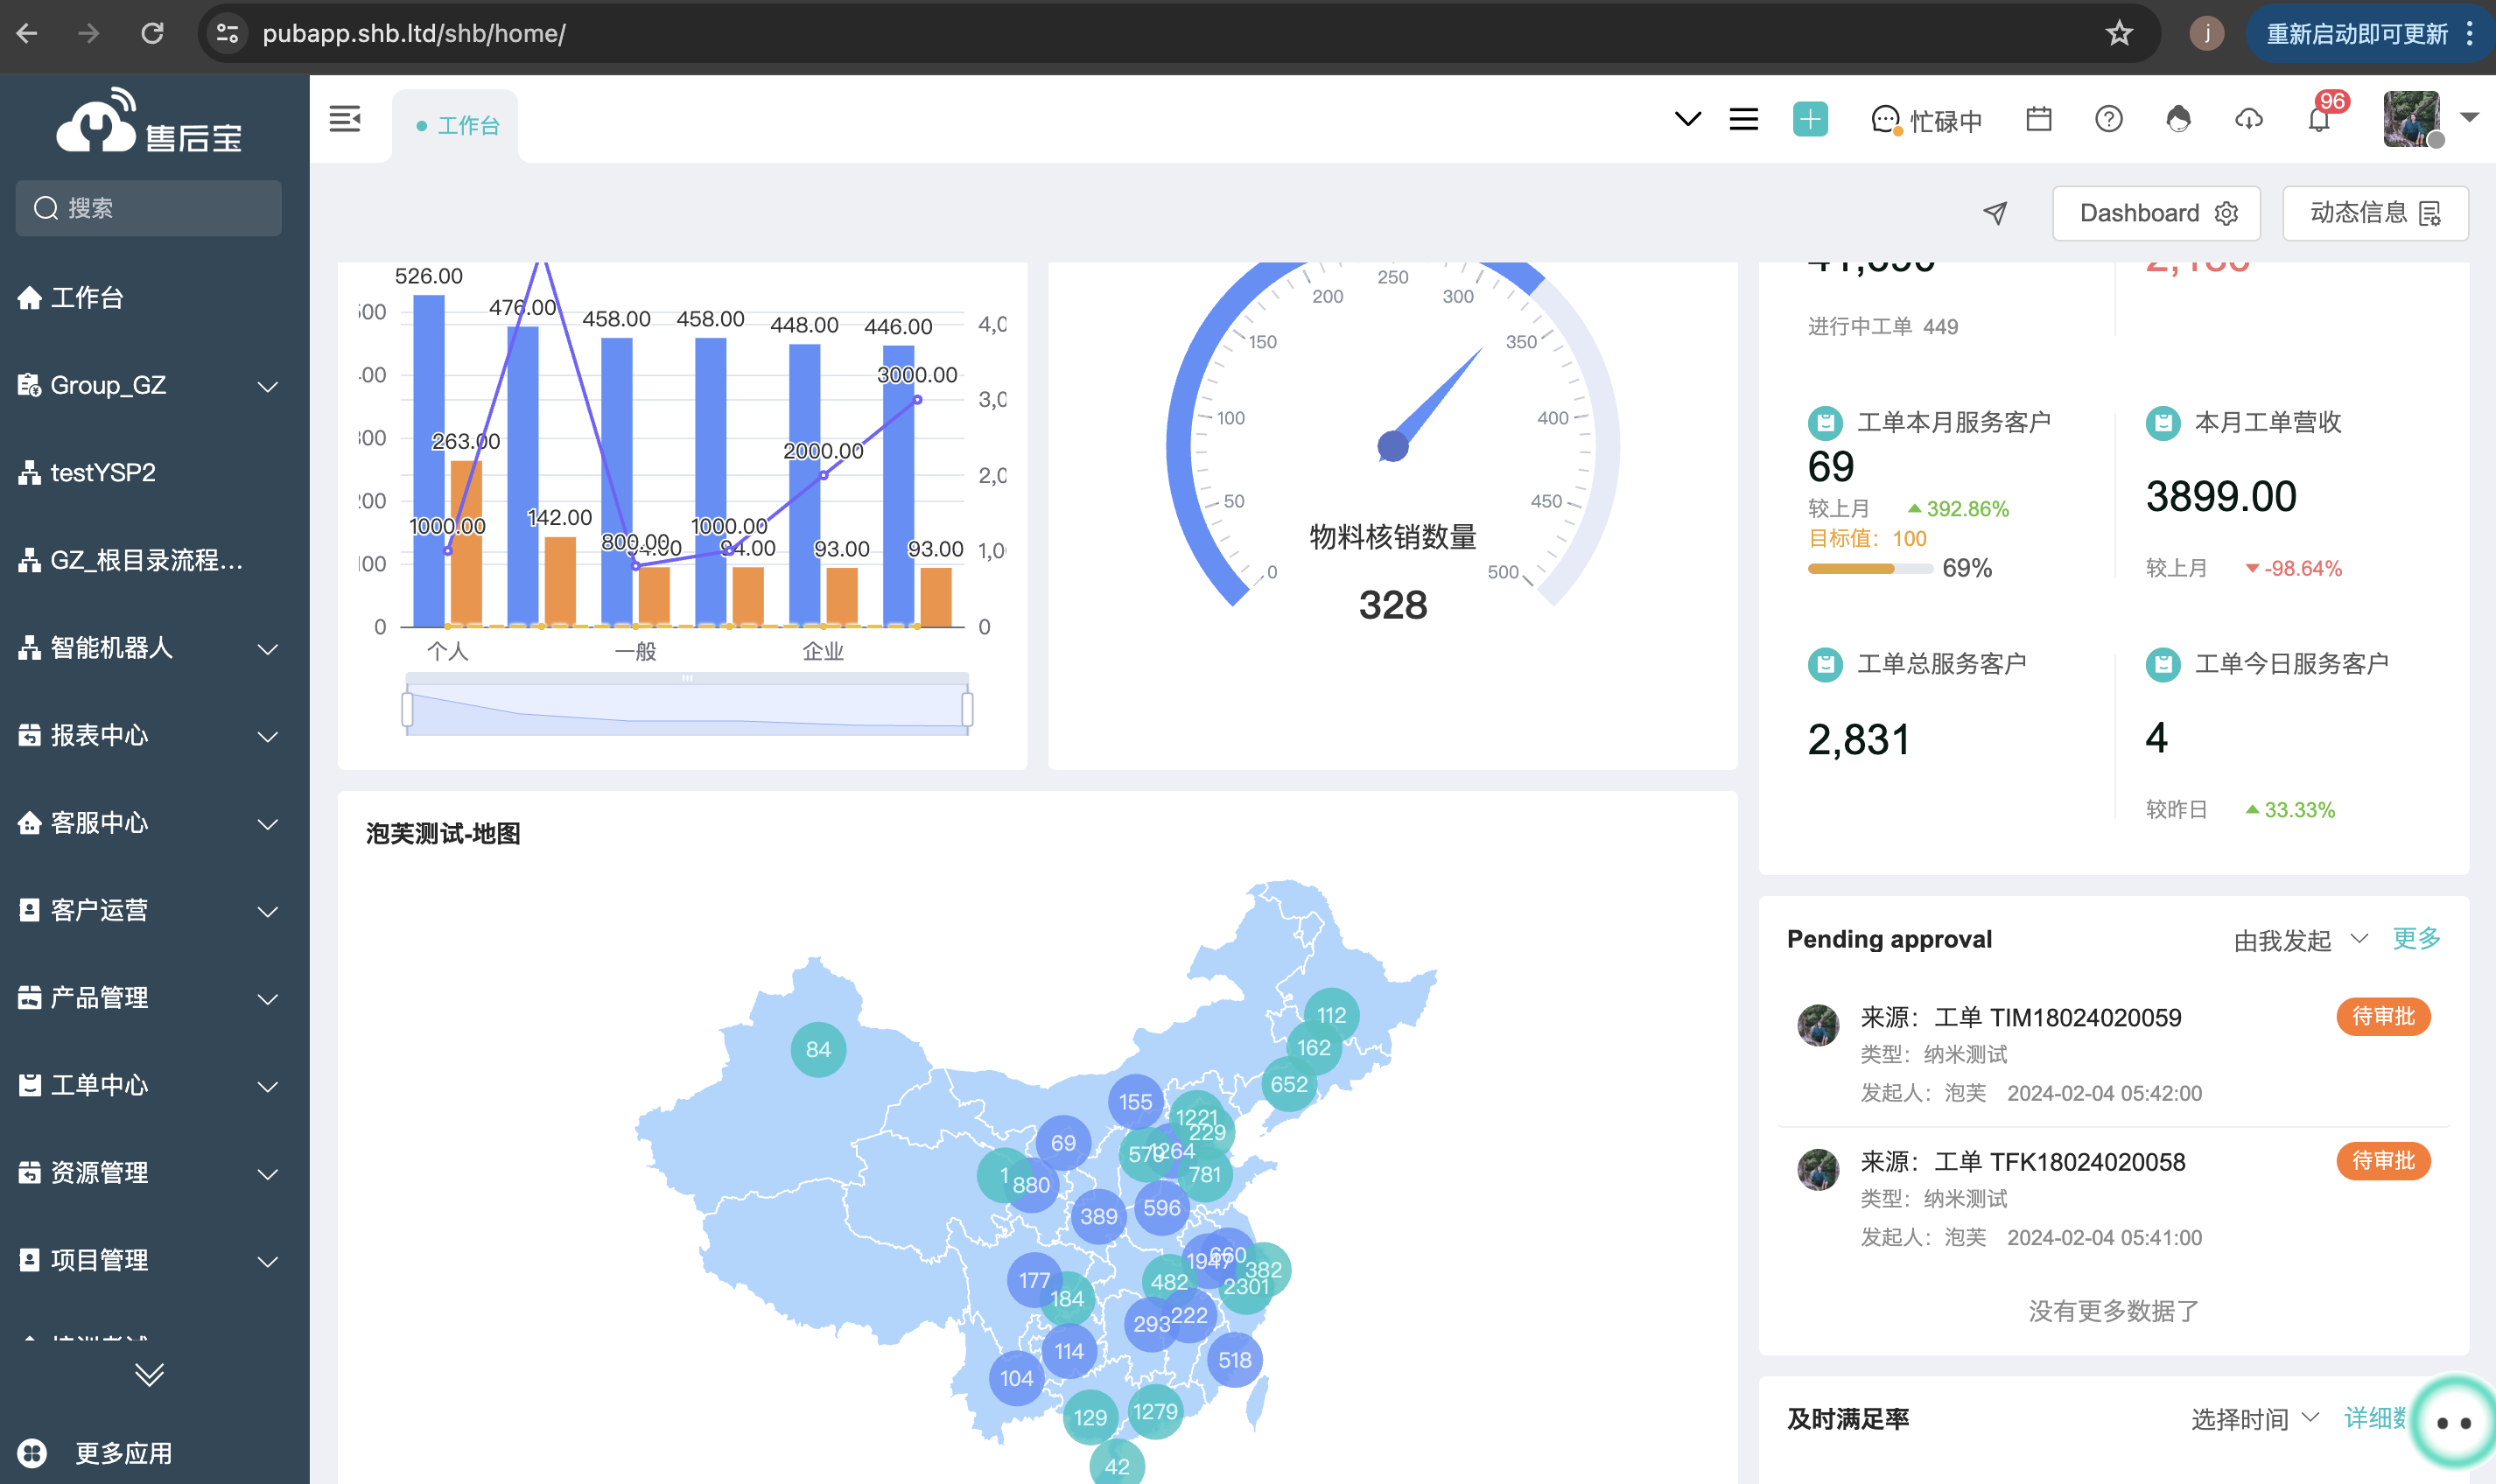2496x1484 pixels.
Task: Click the 工单本月服务客户 metric icon
Action: pos(1825,423)
